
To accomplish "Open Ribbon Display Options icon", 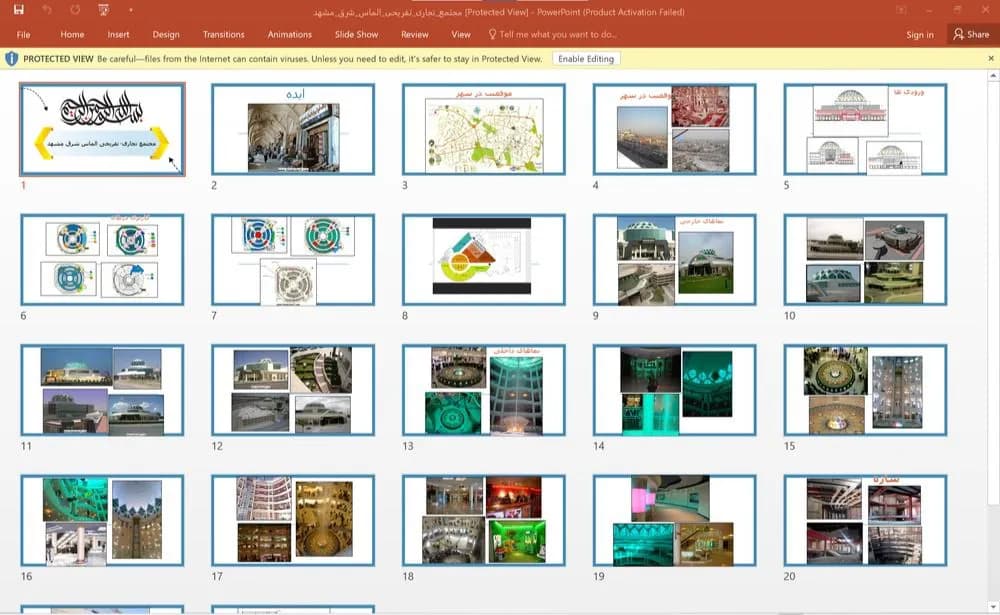I will pyautogui.click(x=901, y=10).
